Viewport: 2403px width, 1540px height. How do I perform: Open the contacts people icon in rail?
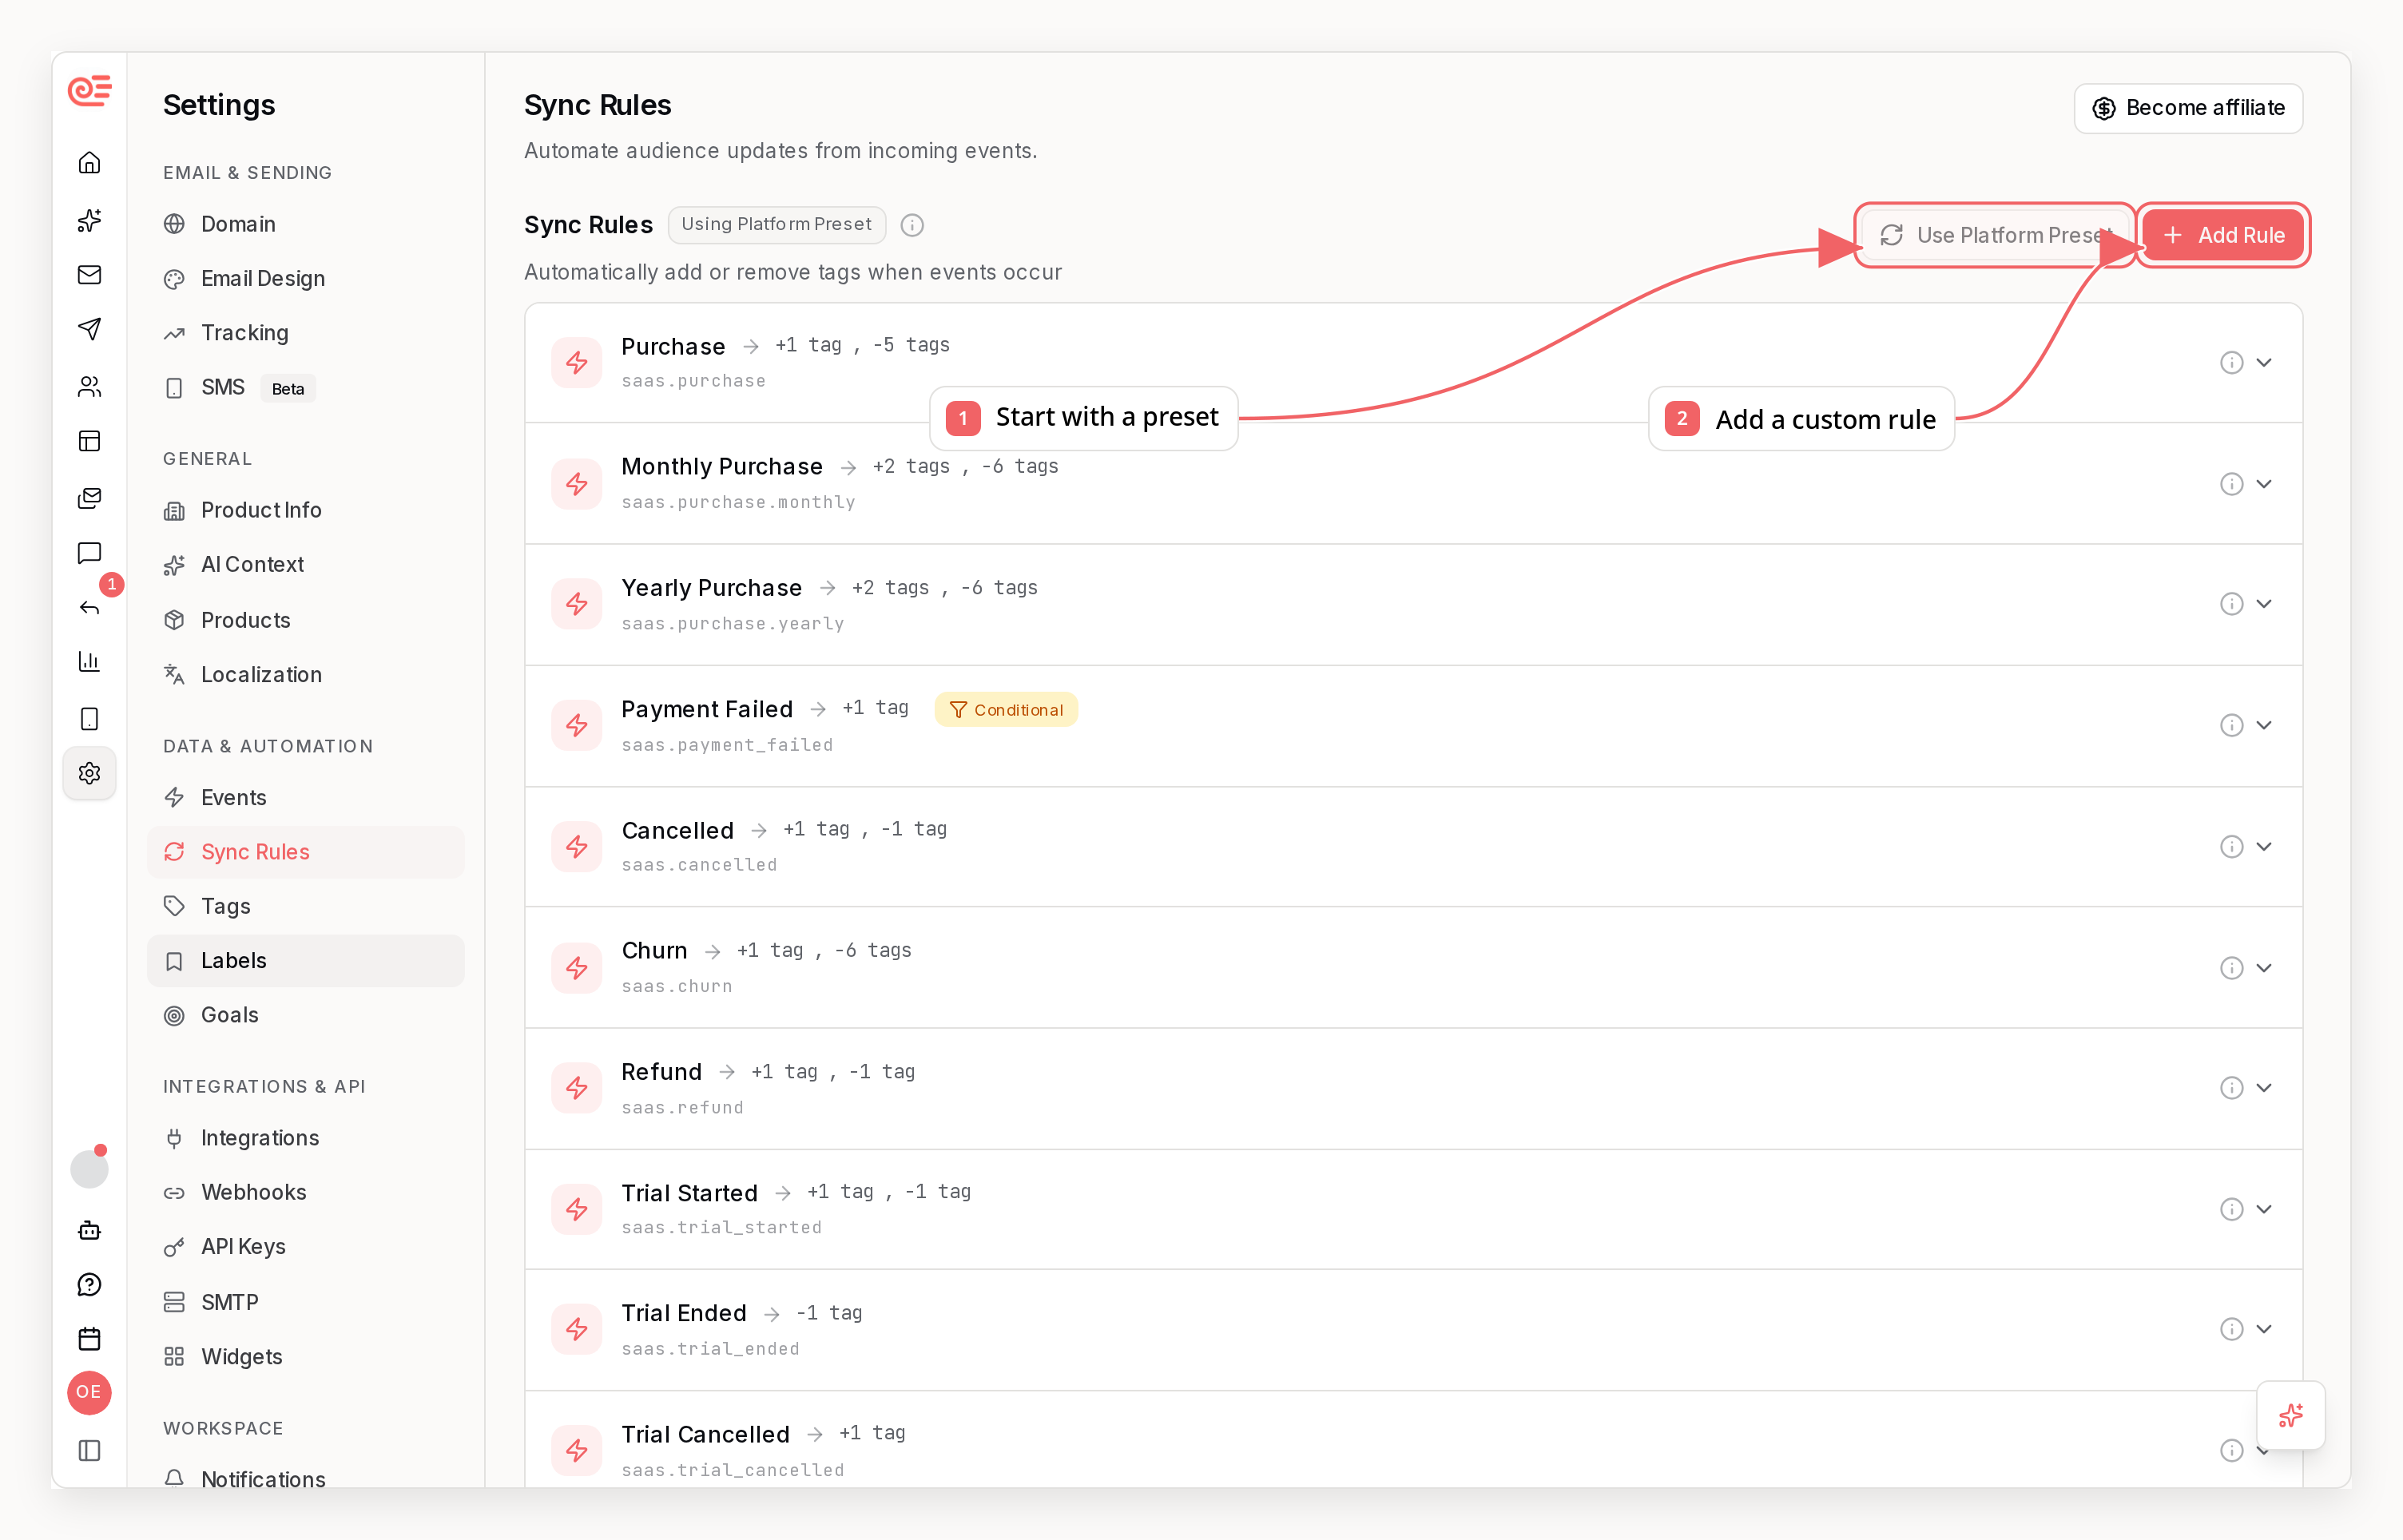point(89,386)
